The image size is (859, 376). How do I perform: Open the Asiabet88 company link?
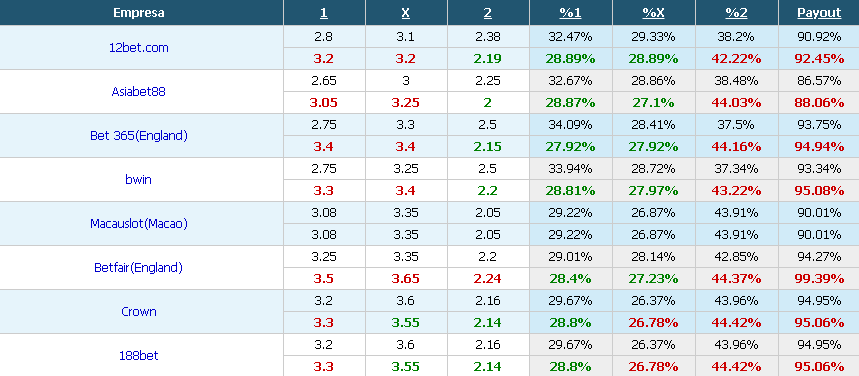coord(139,92)
